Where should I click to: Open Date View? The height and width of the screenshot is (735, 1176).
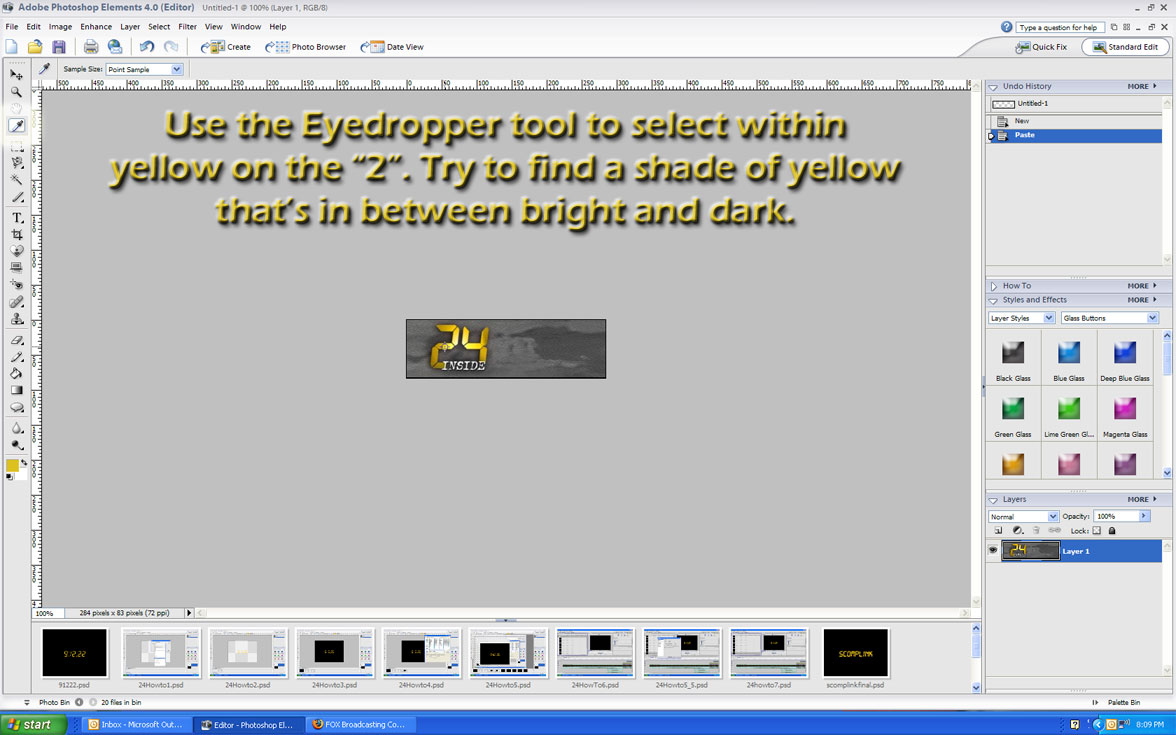click(x=392, y=46)
